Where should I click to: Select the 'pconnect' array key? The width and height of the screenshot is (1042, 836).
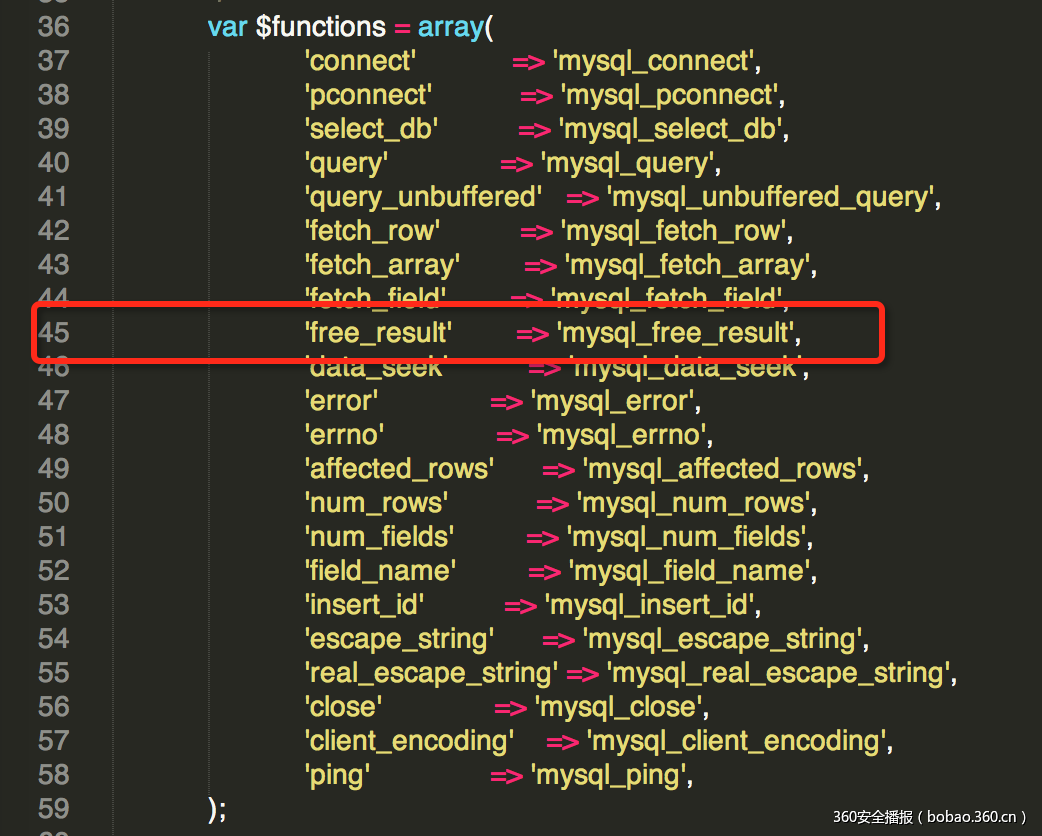pos(368,95)
